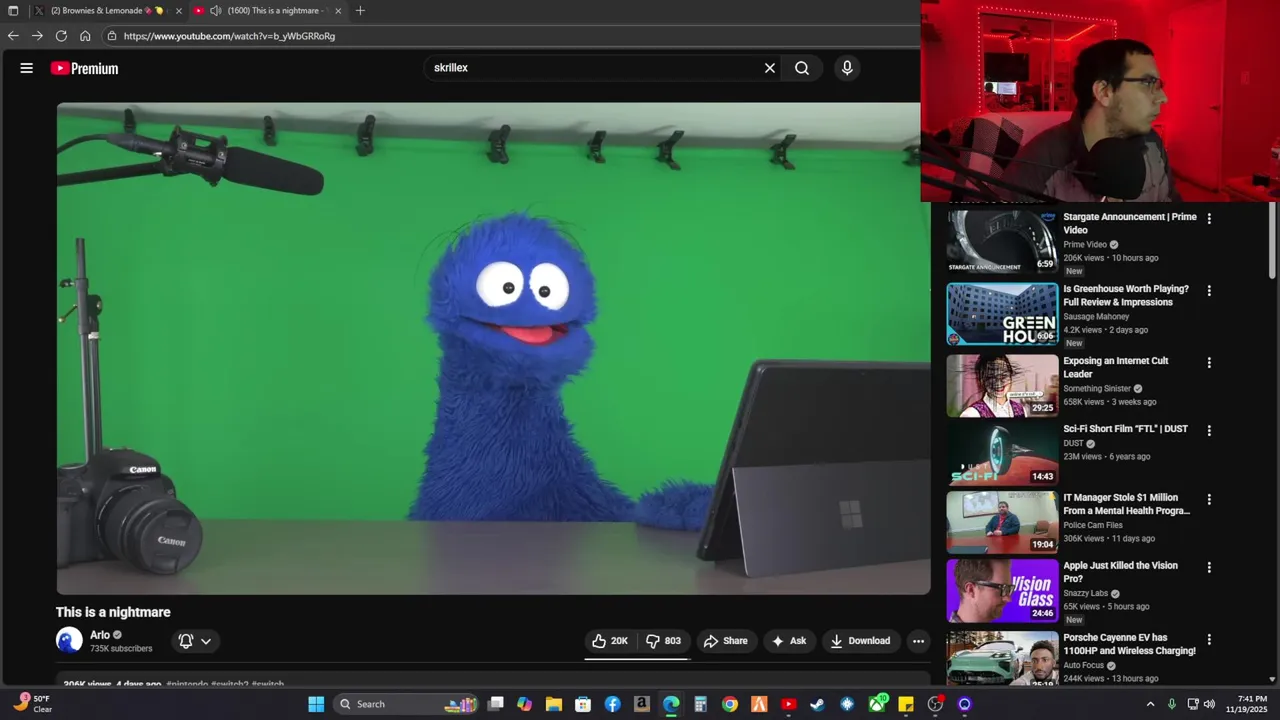Open Facebook from the taskbar

(x=613, y=704)
